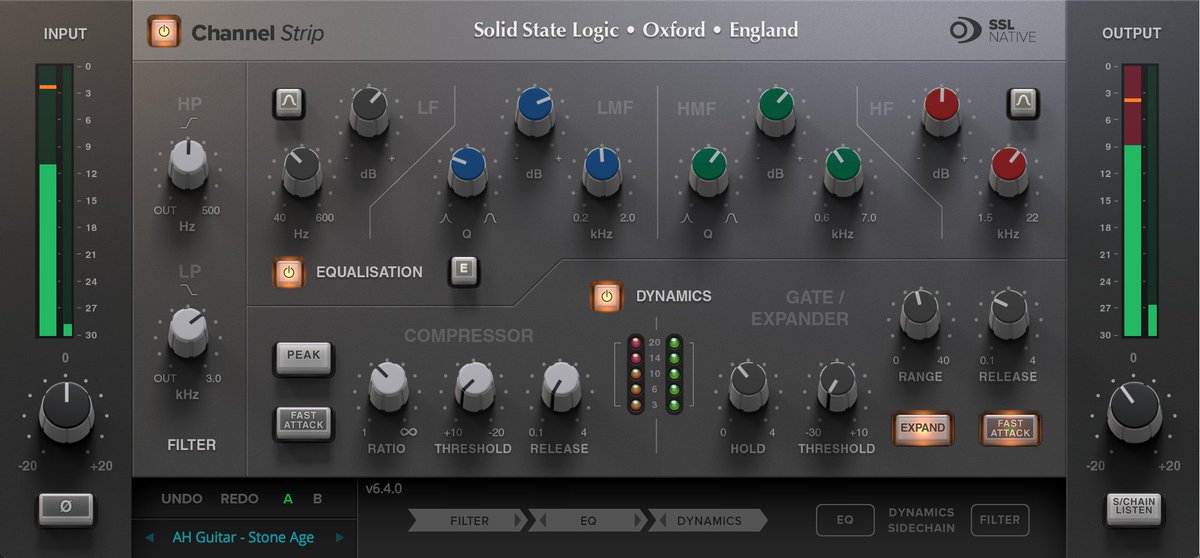Click the Solid State Logic Oxford England title
This screenshot has width=1200, height=558.
636,30
